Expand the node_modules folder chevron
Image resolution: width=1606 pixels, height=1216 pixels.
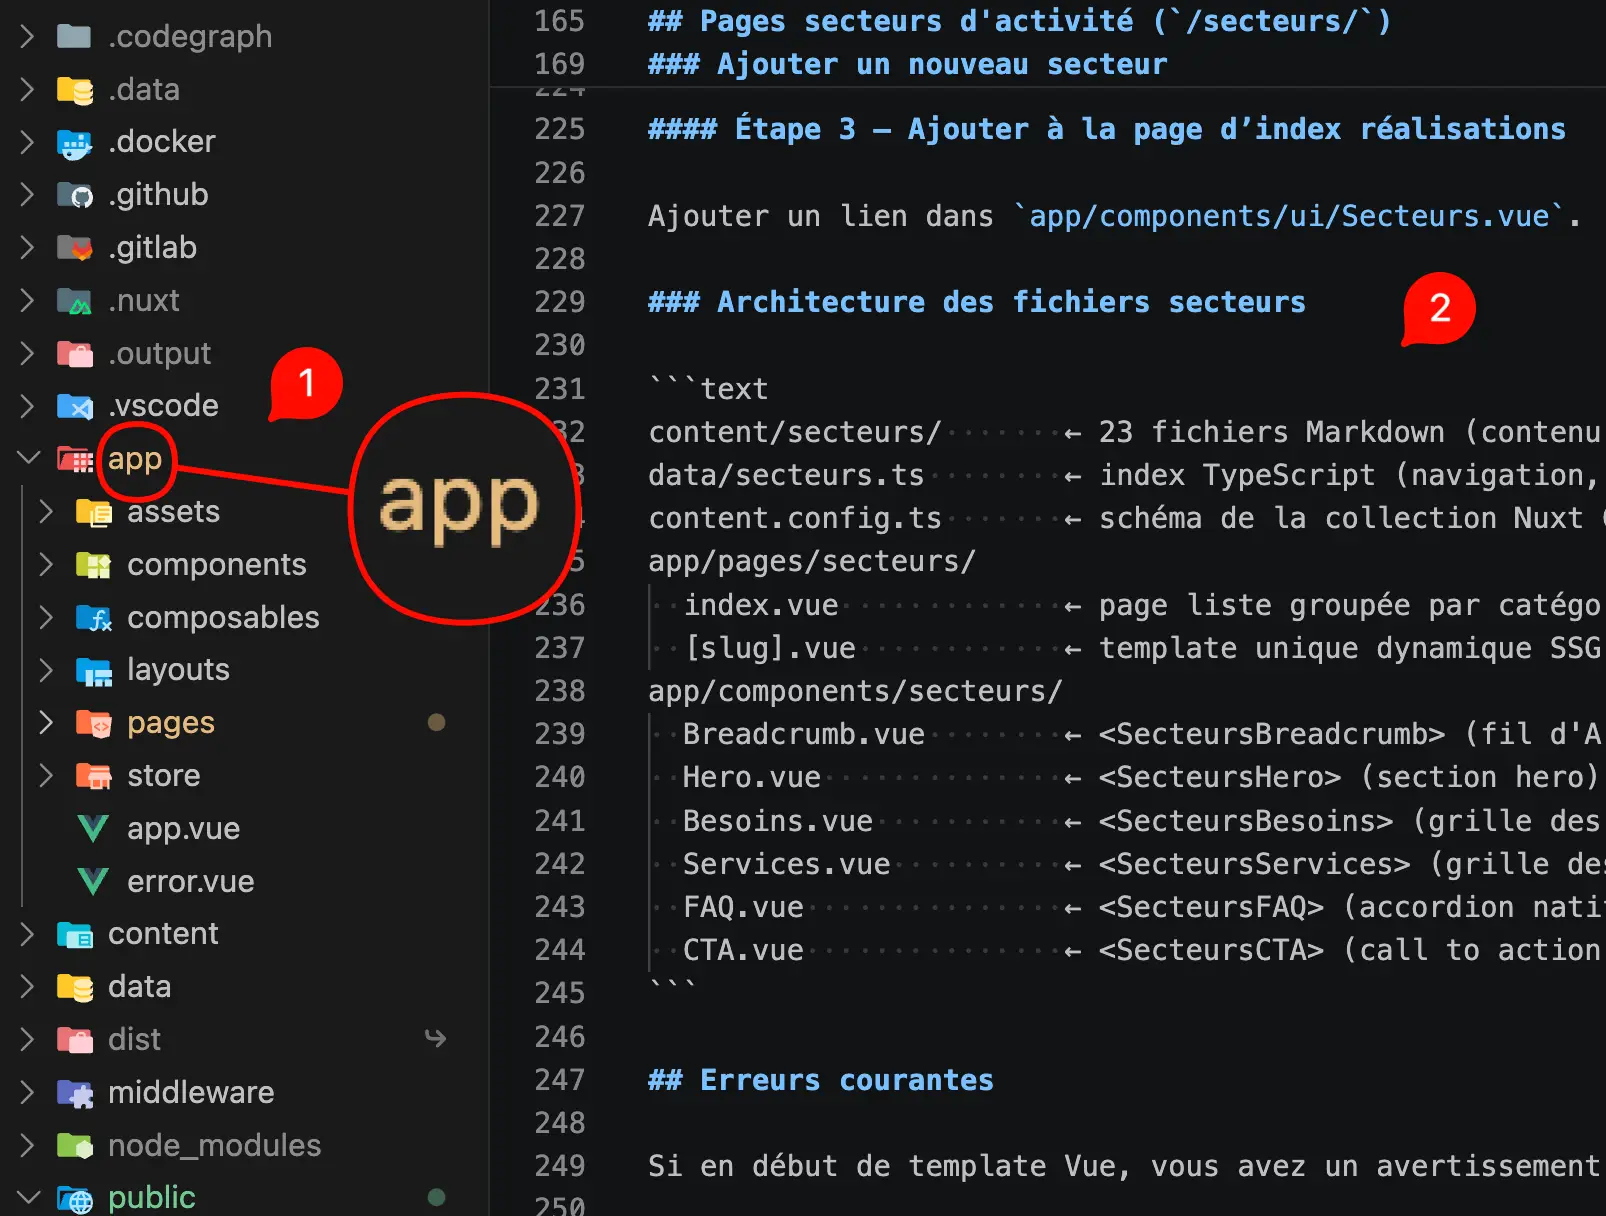[28, 1146]
